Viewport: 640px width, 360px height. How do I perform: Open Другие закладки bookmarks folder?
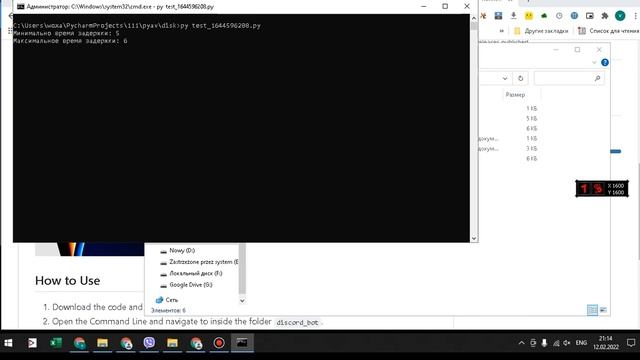pos(541,31)
